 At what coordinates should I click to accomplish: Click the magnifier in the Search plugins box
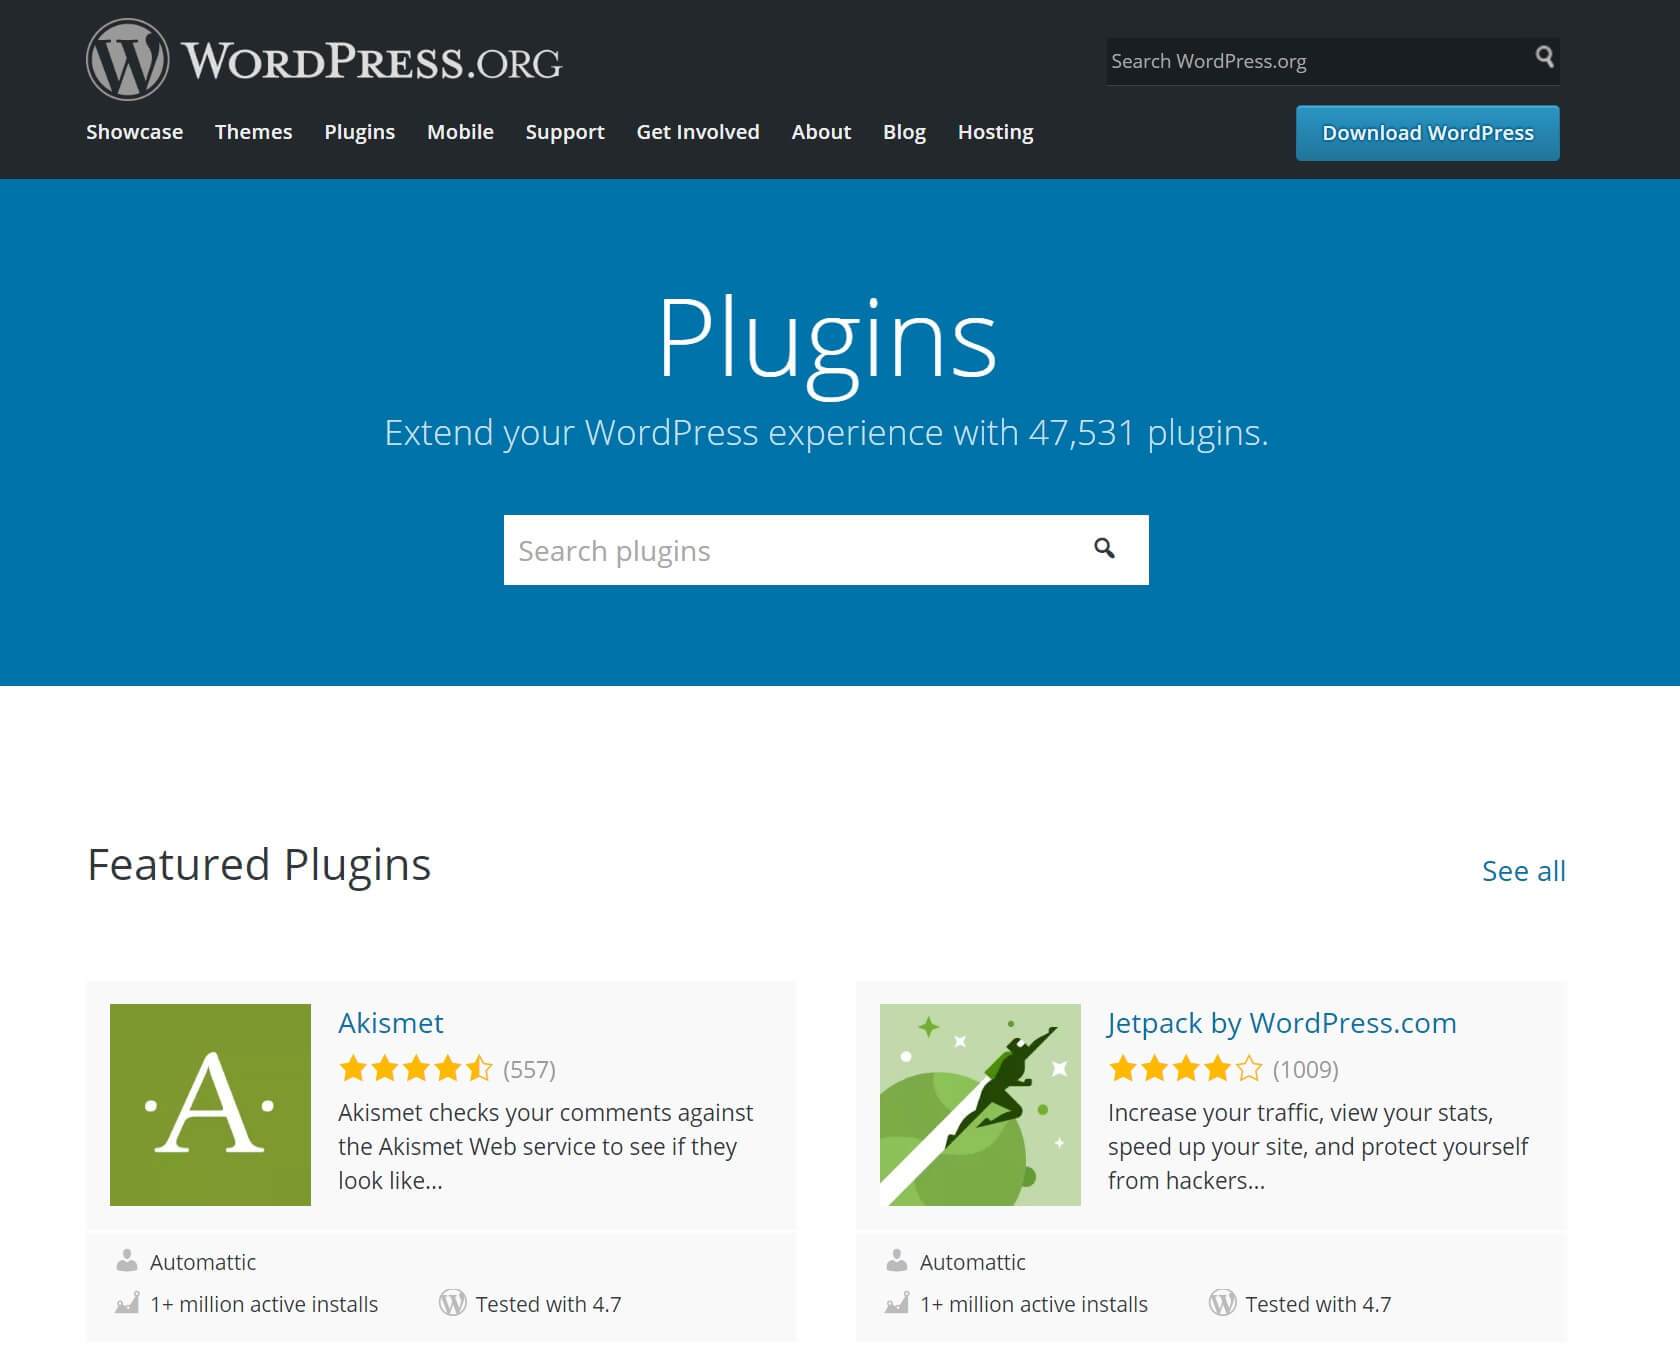click(x=1104, y=549)
